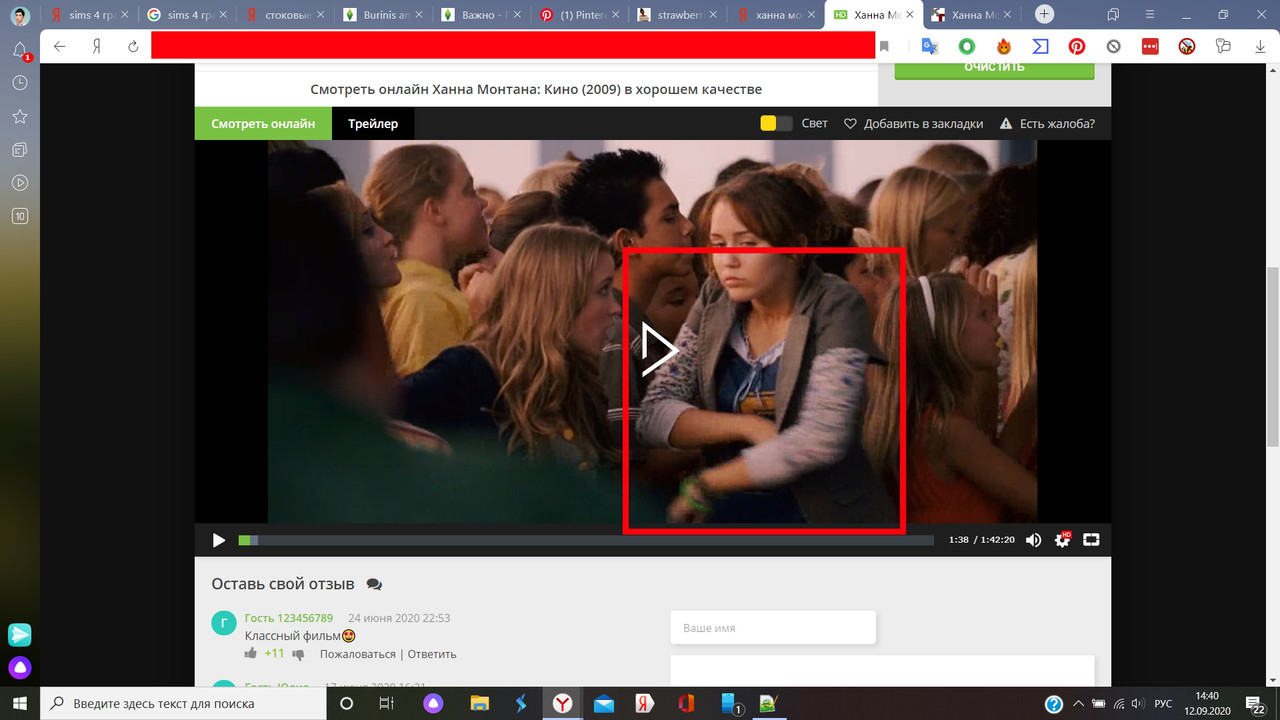The image size is (1280, 720).
Task: Open Task View on taskbar
Action: pyautogui.click(x=386, y=703)
